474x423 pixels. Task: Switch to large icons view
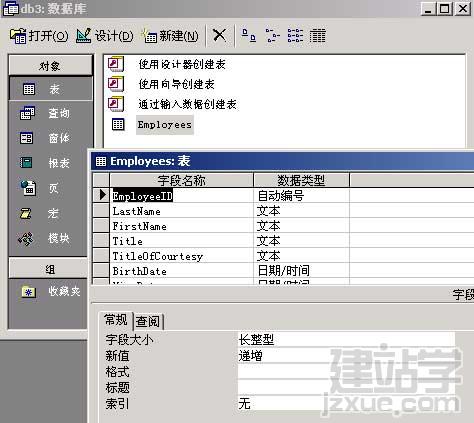point(249,35)
